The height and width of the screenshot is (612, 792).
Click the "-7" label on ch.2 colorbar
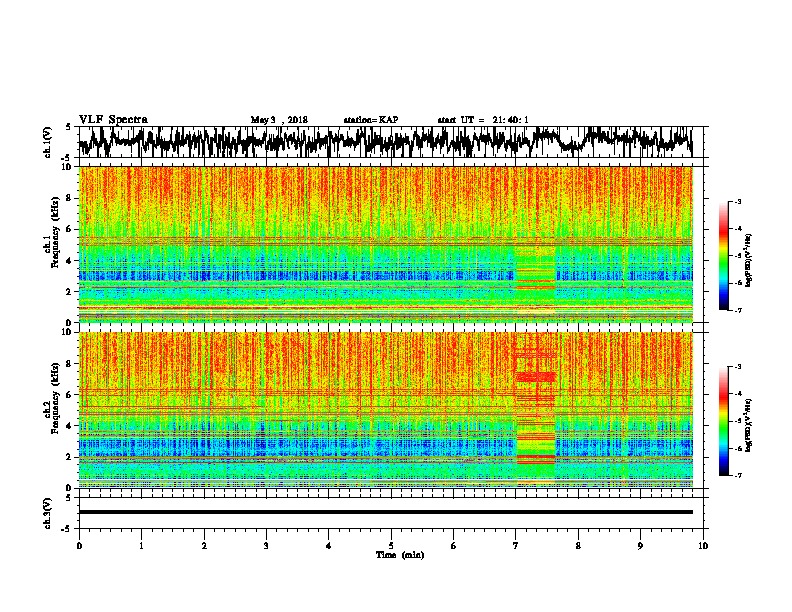click(x=737, y=475)
